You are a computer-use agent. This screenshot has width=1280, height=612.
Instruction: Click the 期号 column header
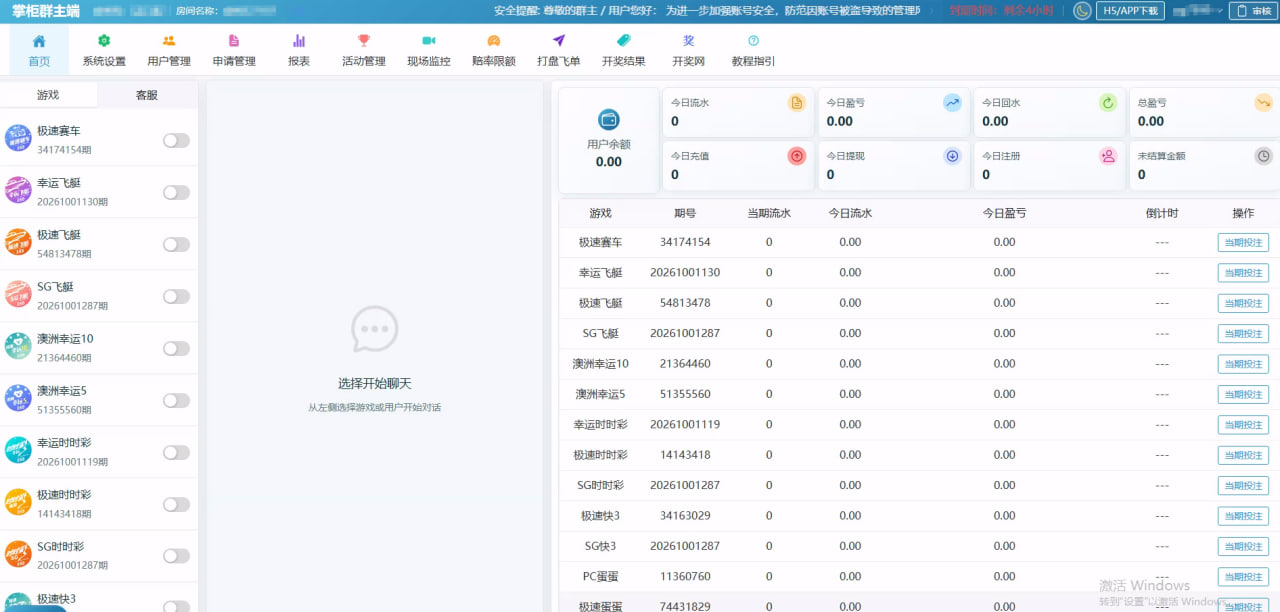coord(685,213)
